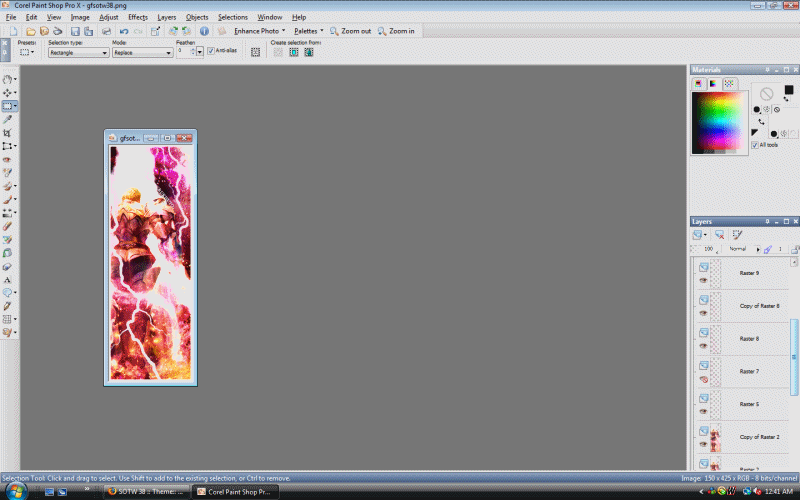Toggle the Anti-alias checkbox
This screenshot has height=500, width=800.
[x=211, y=51]
